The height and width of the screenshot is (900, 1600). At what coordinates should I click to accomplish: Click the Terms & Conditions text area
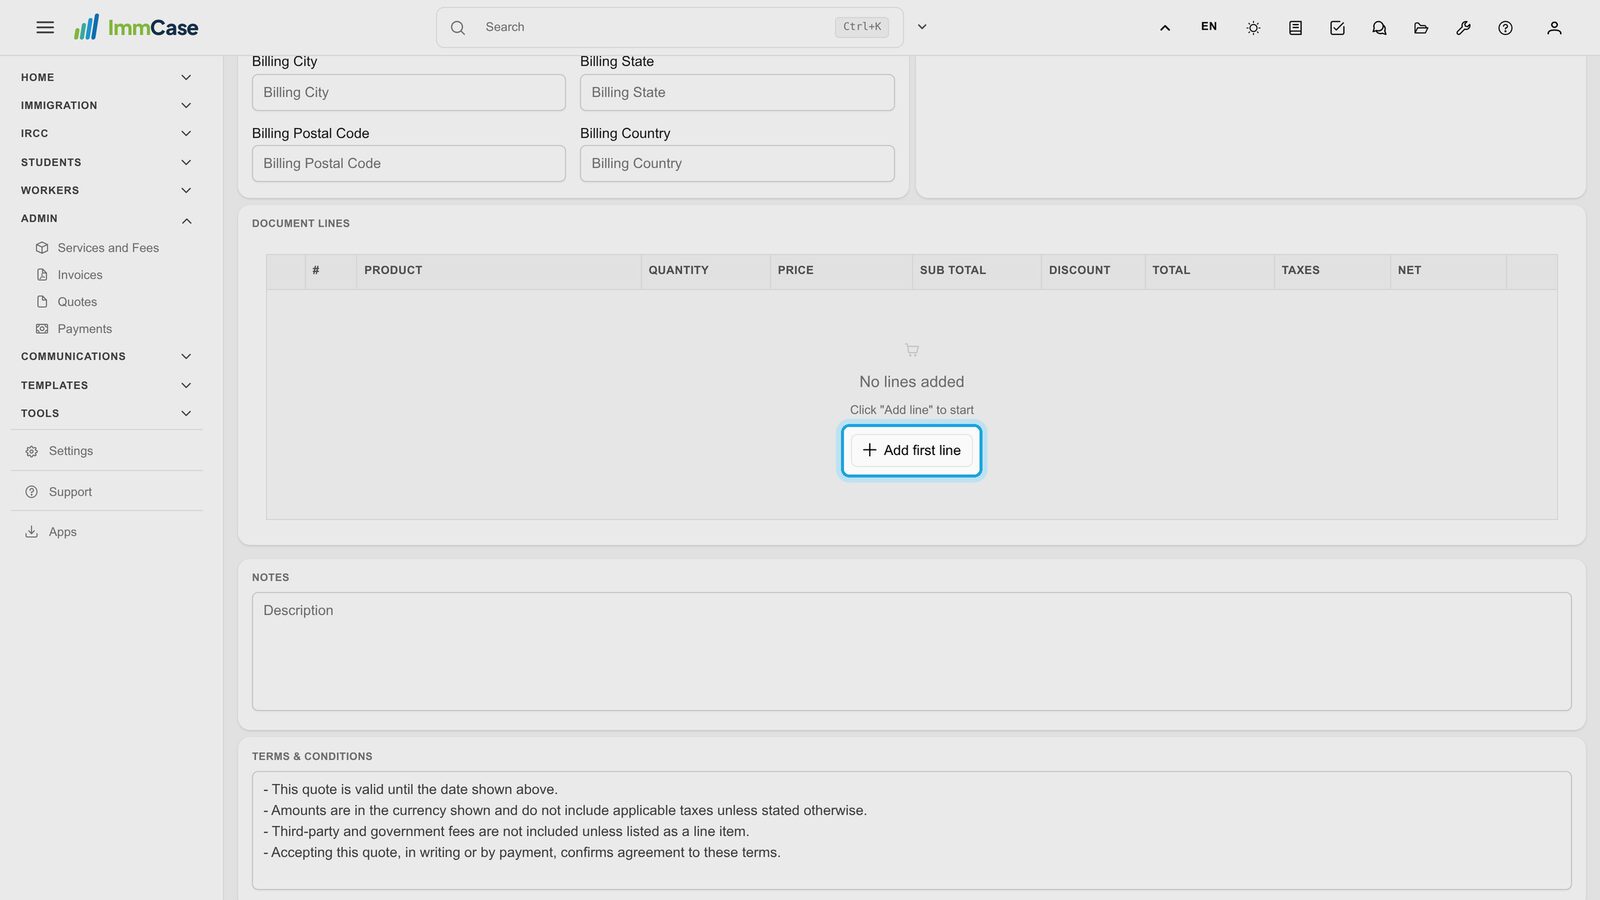[x=911, y=830]
